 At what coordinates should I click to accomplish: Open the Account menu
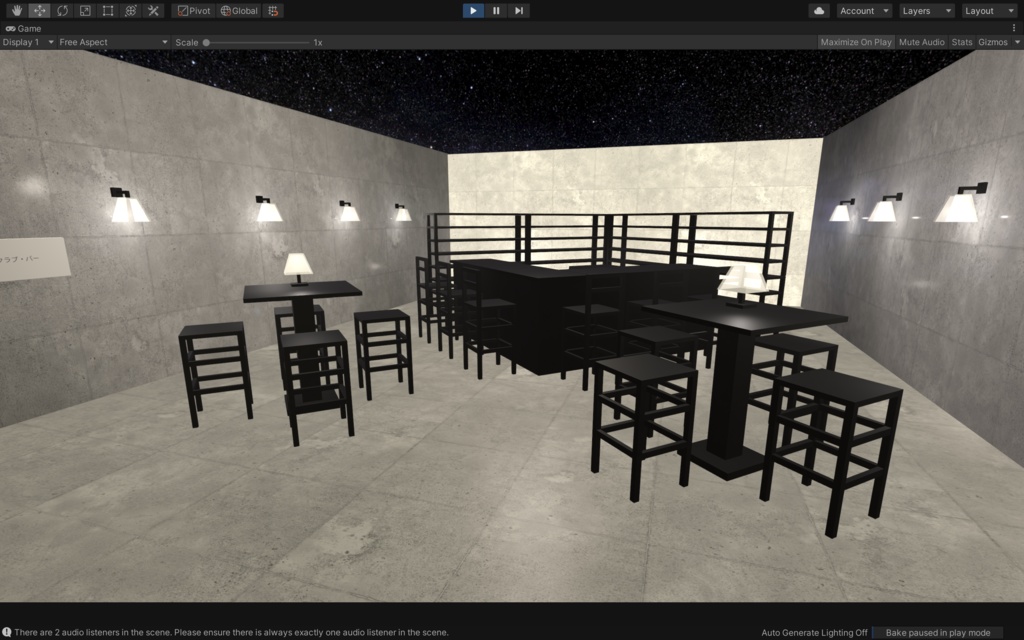click(863, 10)
